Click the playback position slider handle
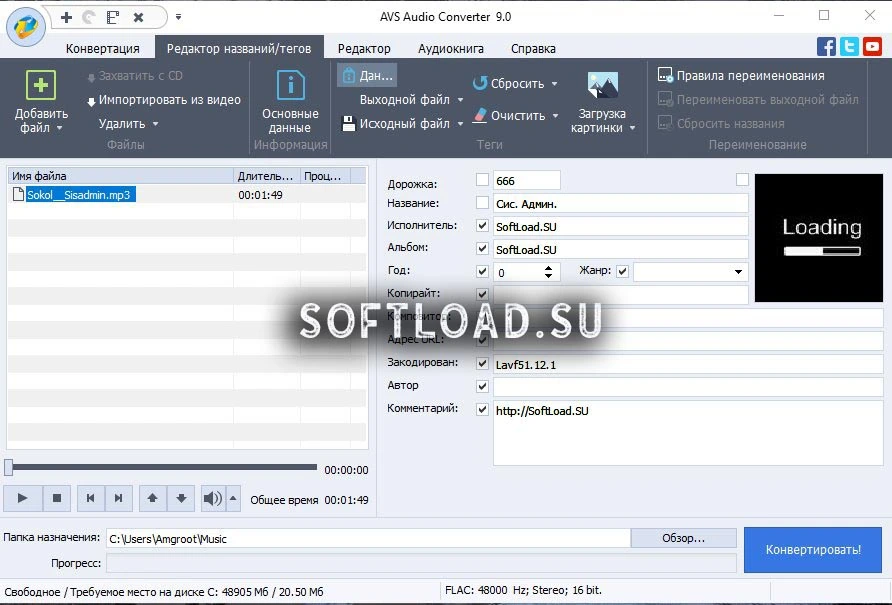This screenshot has height=605, width=892. pos(9,467)
